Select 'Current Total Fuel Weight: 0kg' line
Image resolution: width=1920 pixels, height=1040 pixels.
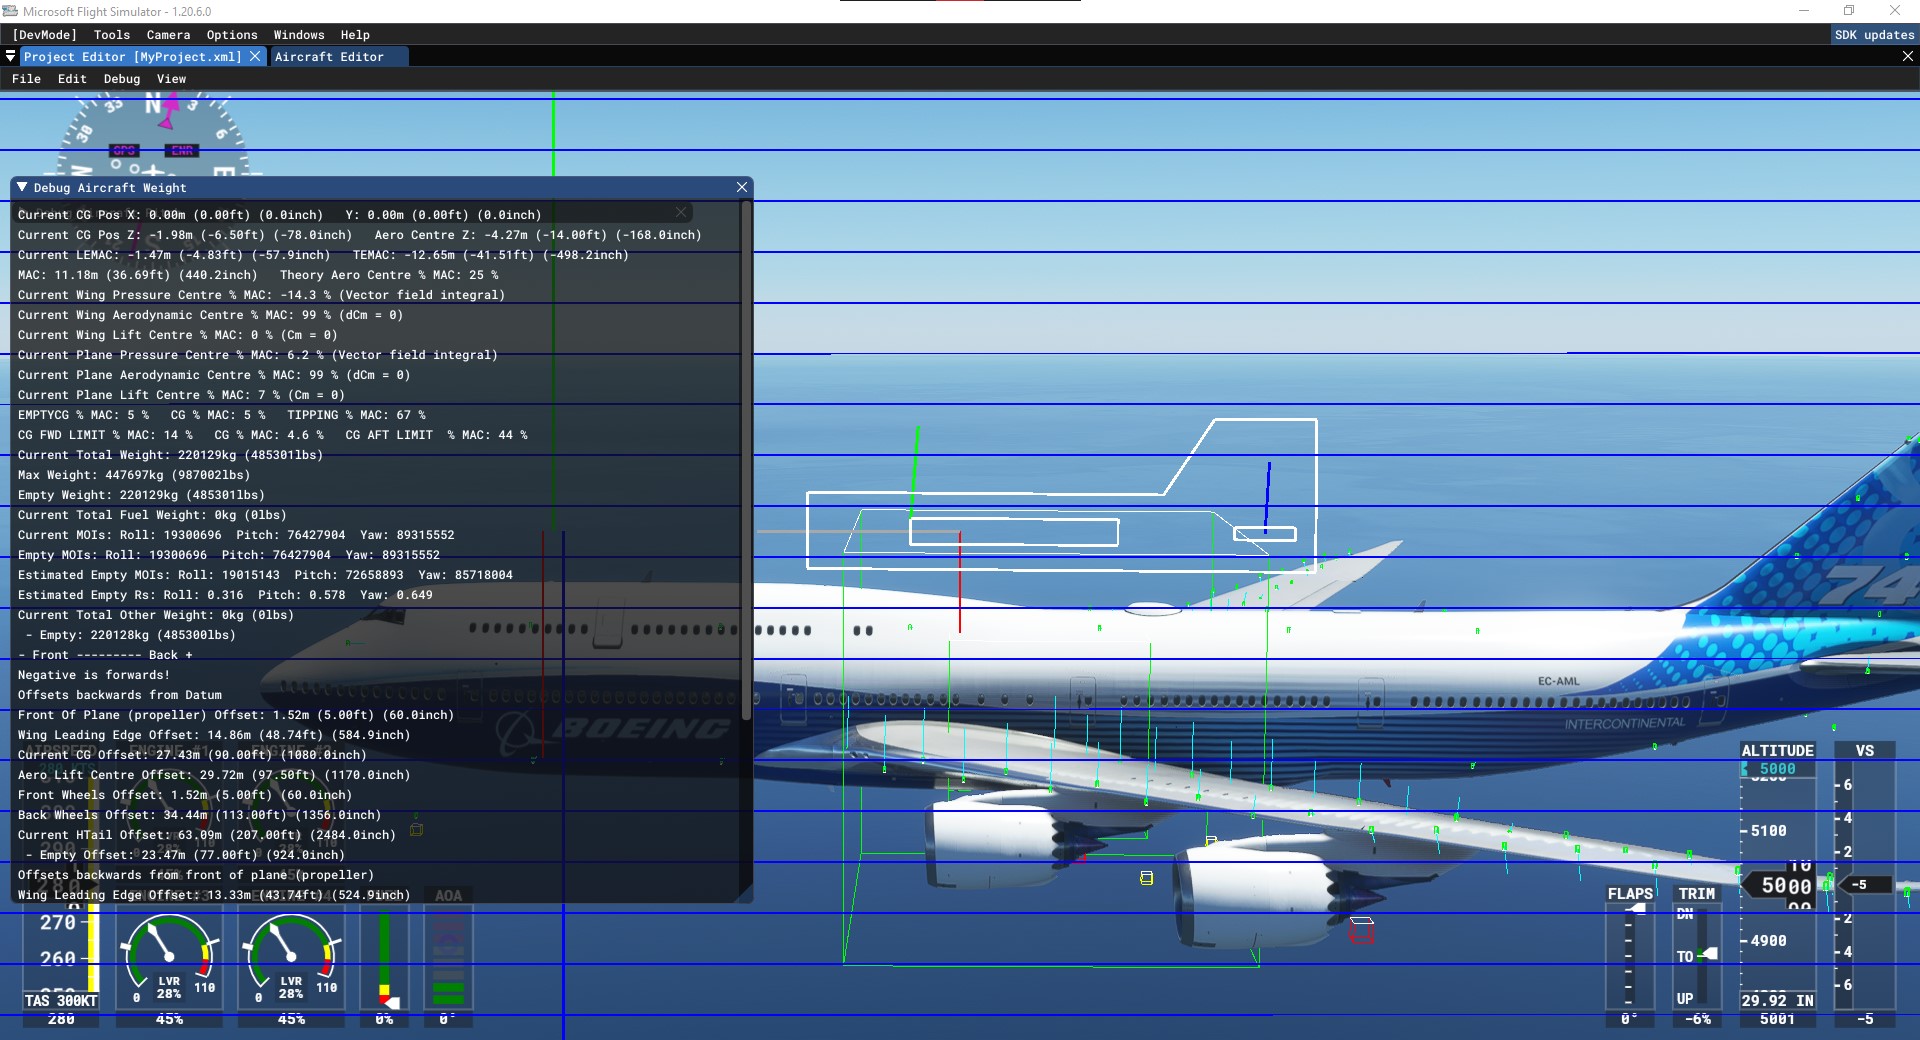152,515
